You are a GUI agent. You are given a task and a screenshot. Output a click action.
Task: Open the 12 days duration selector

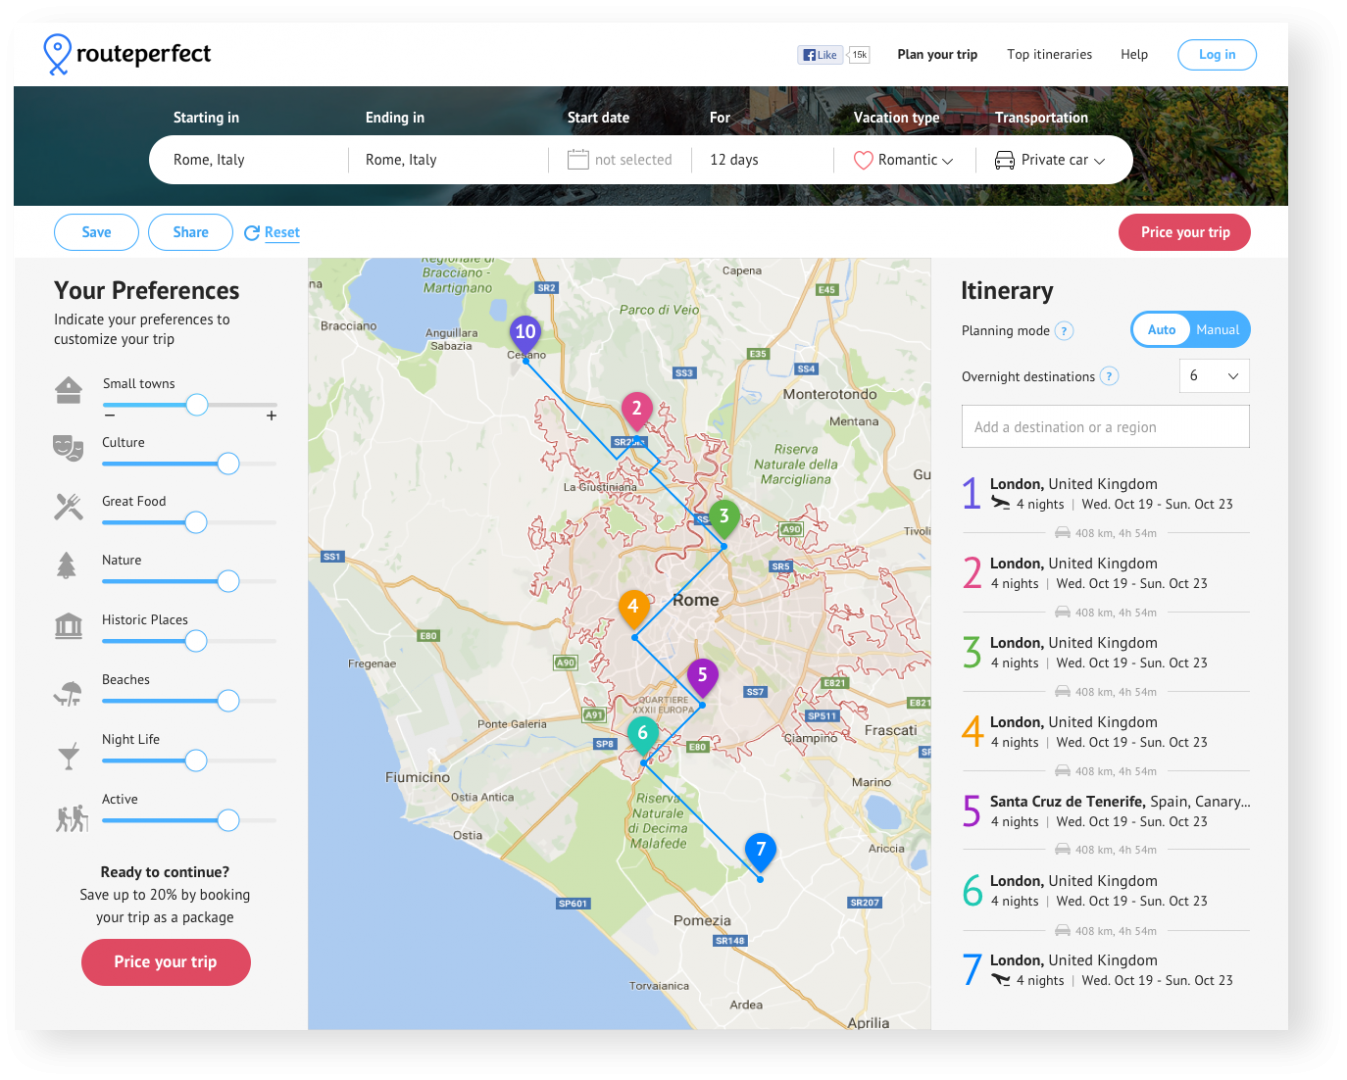click(761, 160)
